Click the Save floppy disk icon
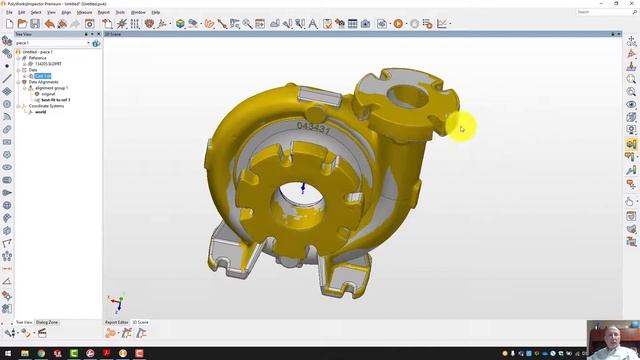This screenshot has height=360, width=640. coord(35,24)
